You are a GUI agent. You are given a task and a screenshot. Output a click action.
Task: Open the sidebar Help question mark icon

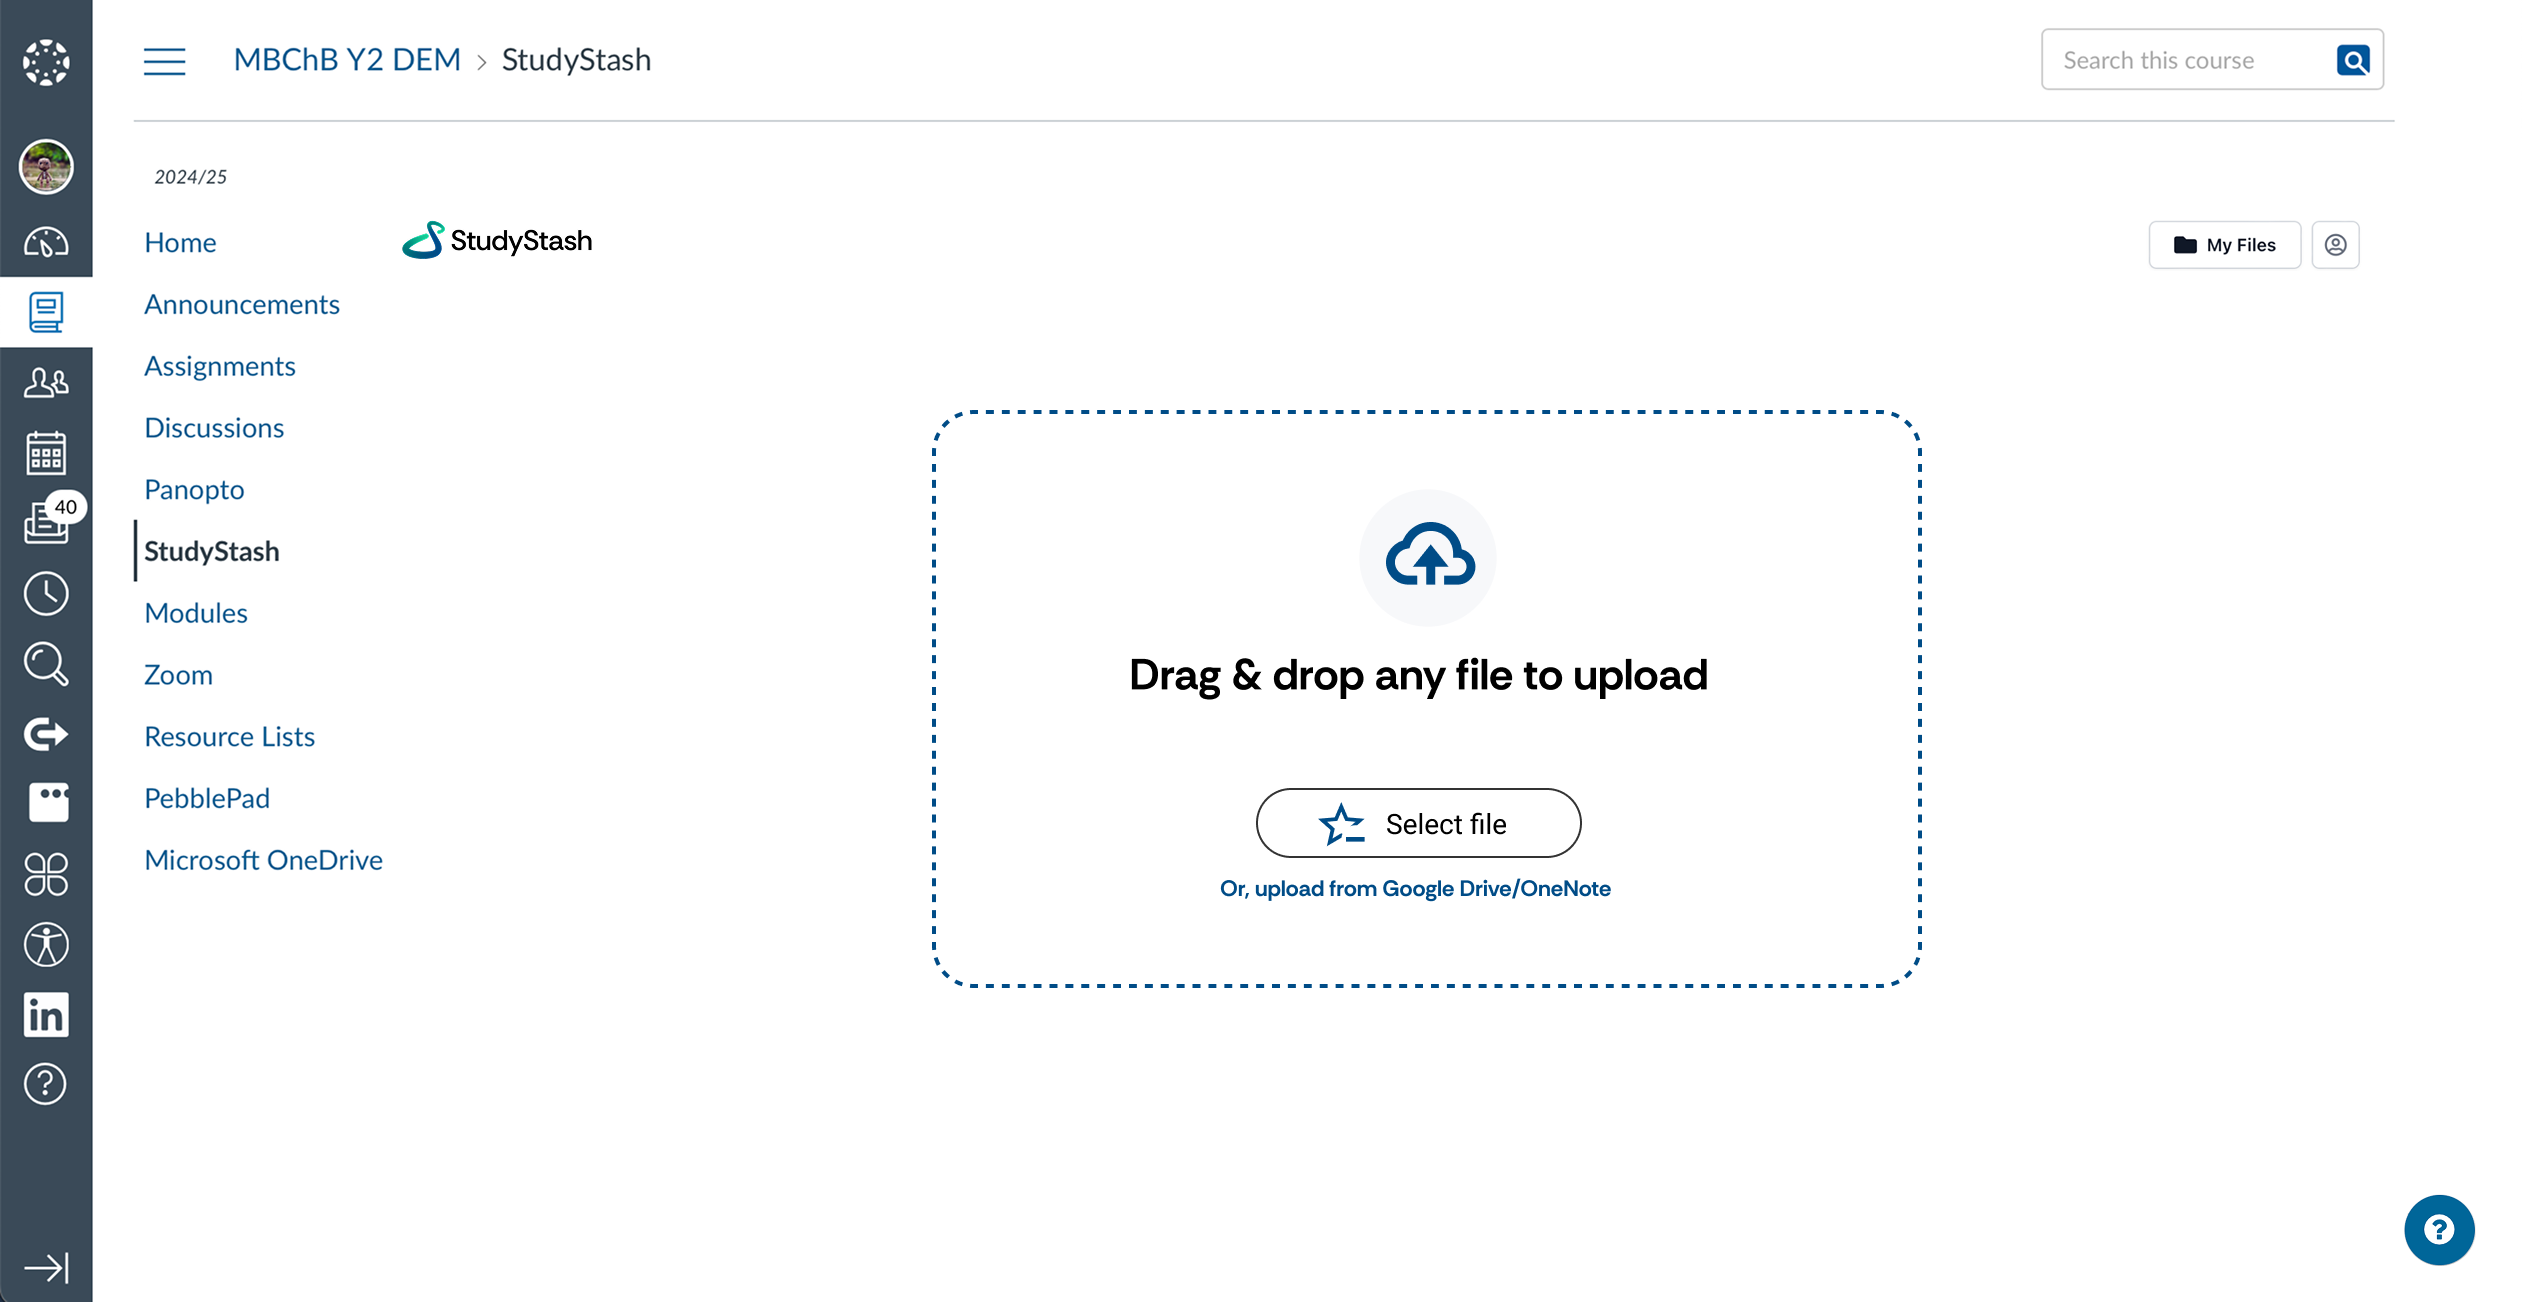click(x=46, y=1084)
